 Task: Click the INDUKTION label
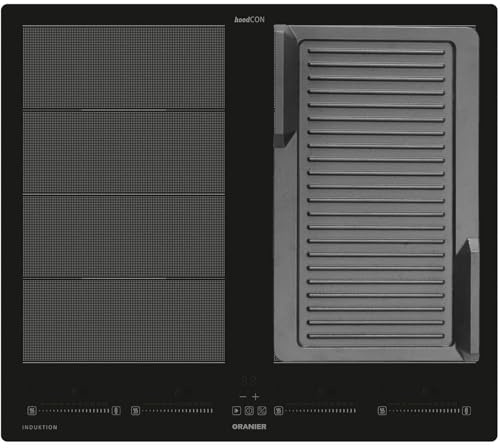[40, 427]
